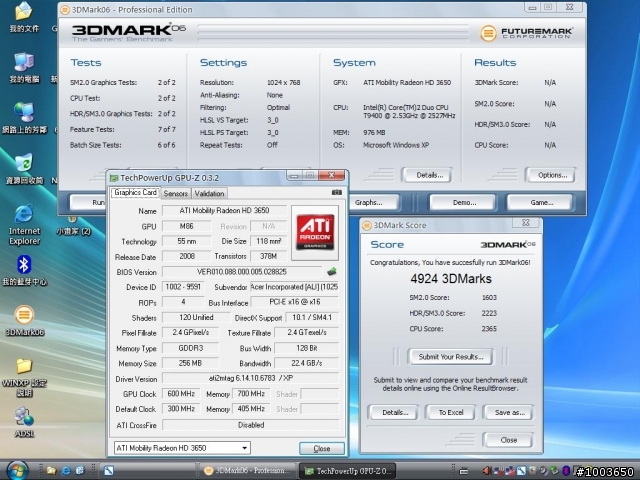The image size is (640, 480).
Task: Click the CPU Score 2365 value
Action: pos(489,329)
